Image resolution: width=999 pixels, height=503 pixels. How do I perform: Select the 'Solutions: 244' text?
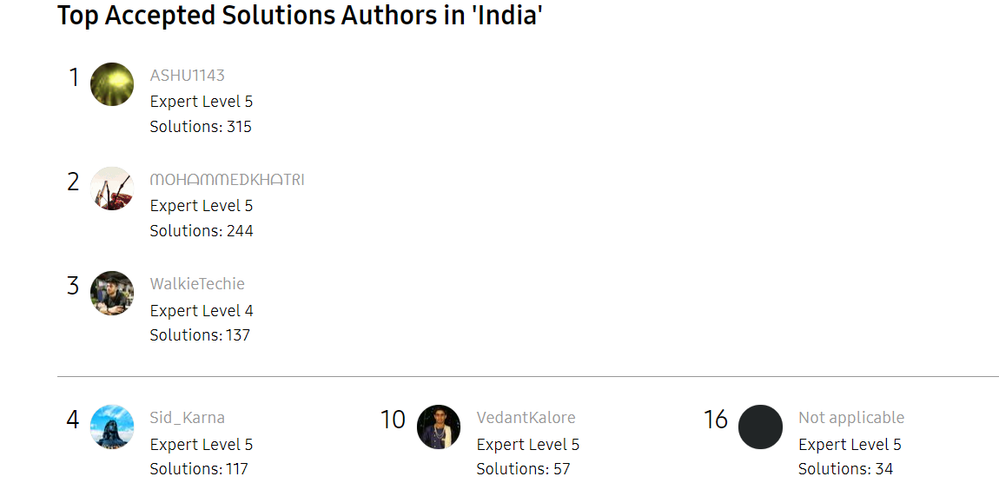point(201,231)
